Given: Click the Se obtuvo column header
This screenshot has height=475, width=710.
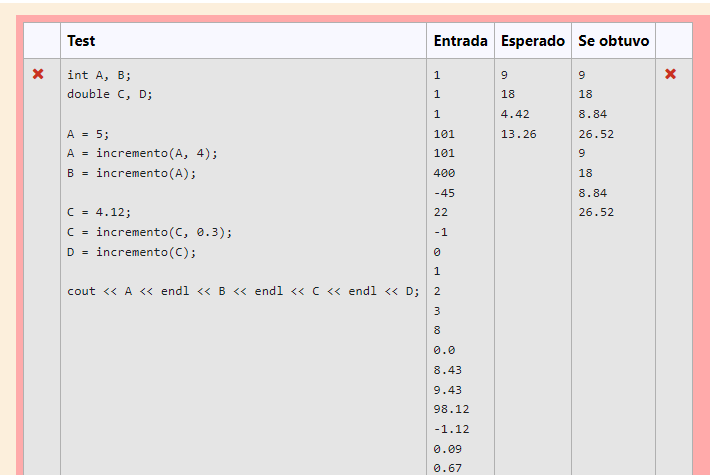Looking at the screenshot, I should (x=613, y=41).
